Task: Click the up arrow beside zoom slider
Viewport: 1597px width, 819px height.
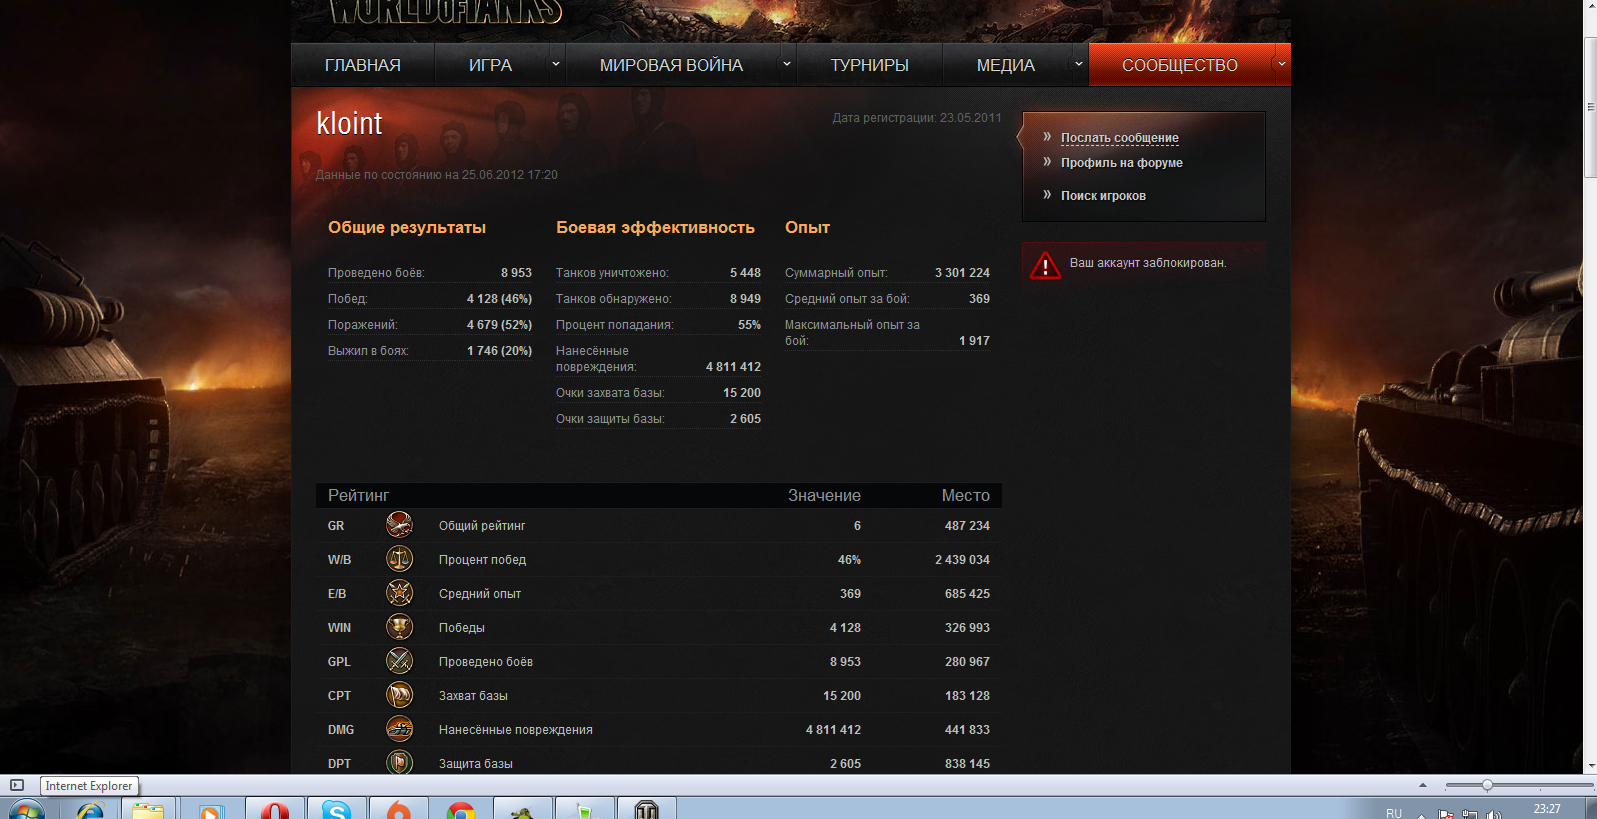Action: (1423, 785)
